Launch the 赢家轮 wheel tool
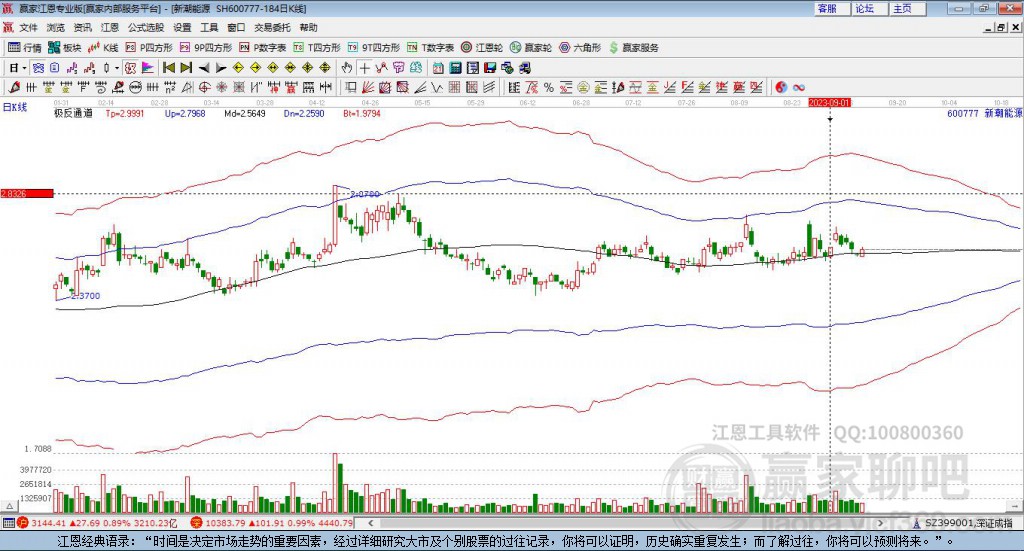Screen dimensions: 1024x551 click(531, 48)
